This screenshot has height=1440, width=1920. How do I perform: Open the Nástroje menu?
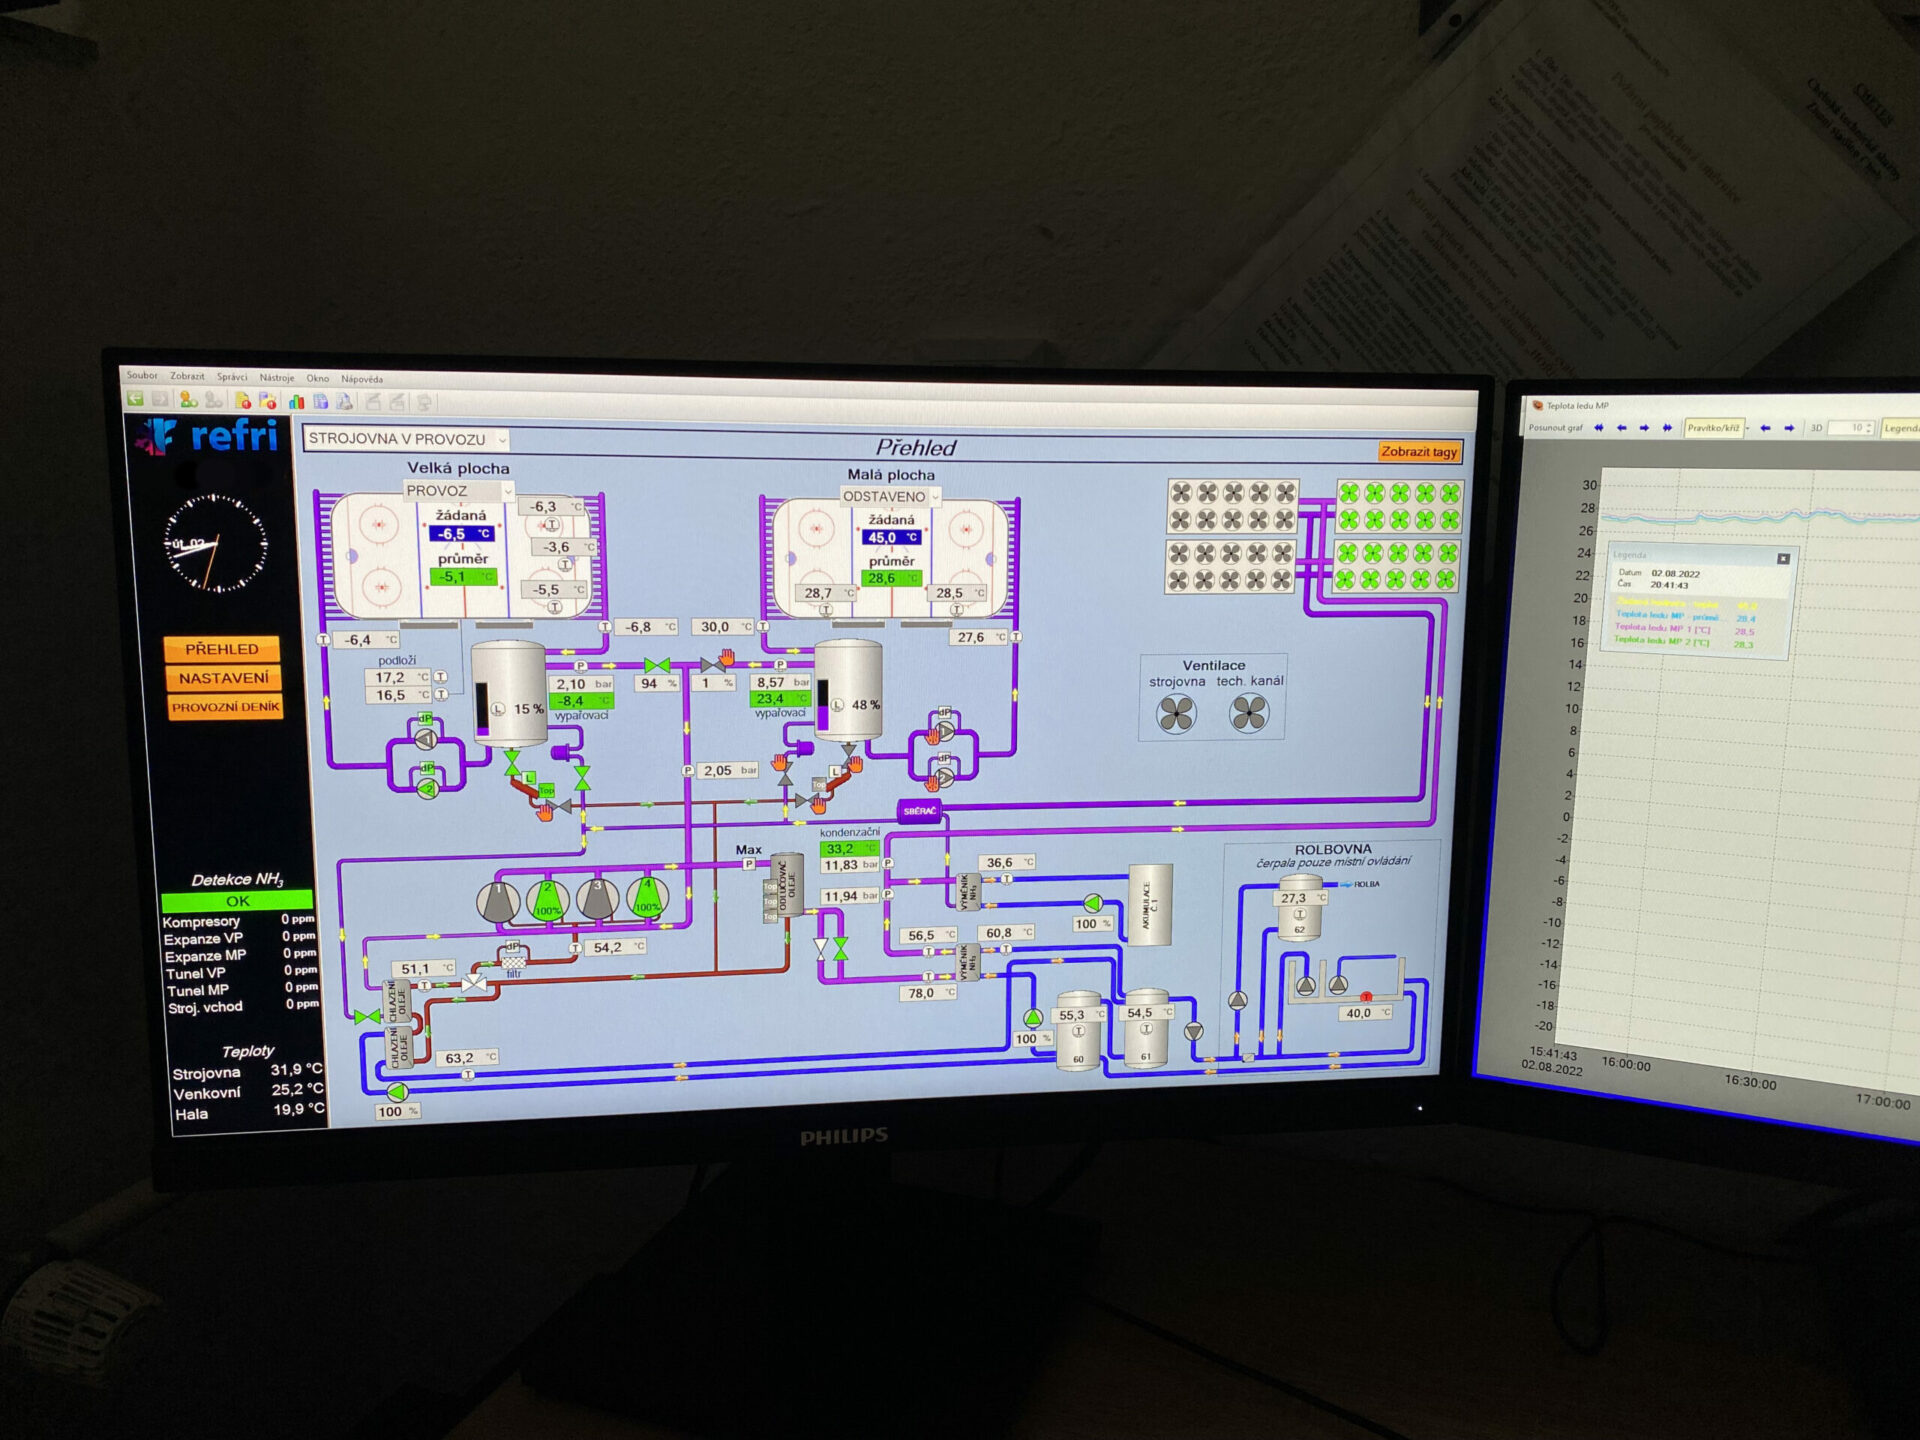click(277, 378)
